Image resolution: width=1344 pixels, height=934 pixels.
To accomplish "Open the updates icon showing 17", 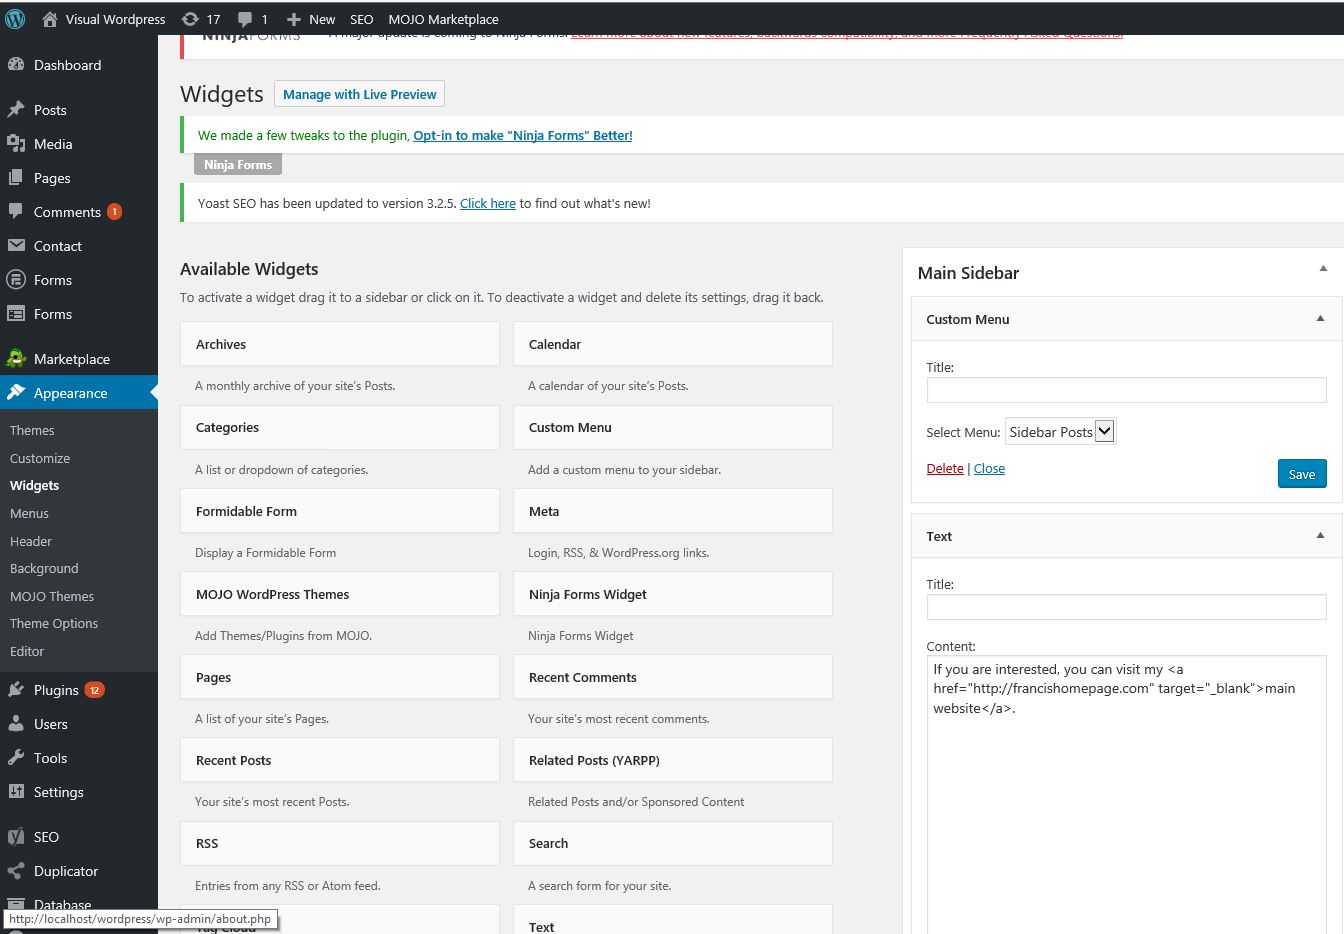I will [x=190, y=19].
